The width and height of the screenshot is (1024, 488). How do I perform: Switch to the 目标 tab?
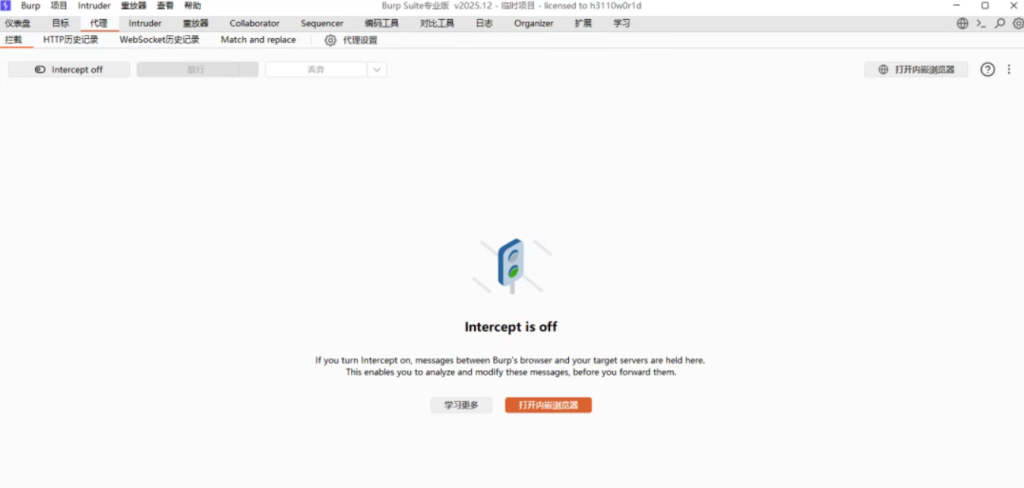(x=61, y=24)
